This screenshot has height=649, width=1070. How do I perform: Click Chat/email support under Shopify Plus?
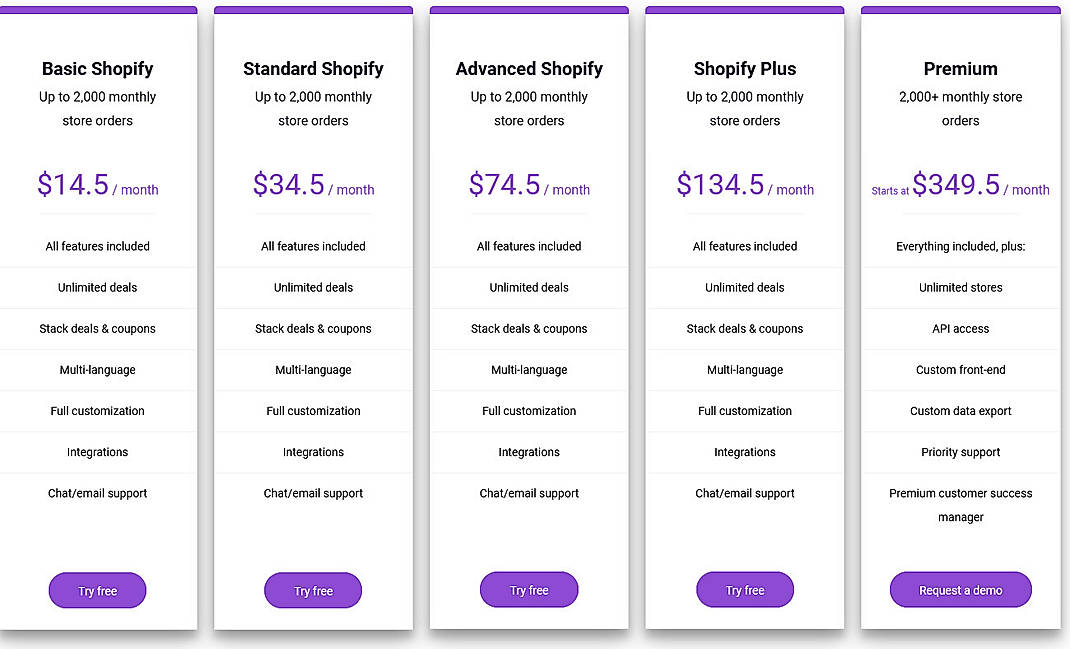pyautogui.click(x=745, y=492)
